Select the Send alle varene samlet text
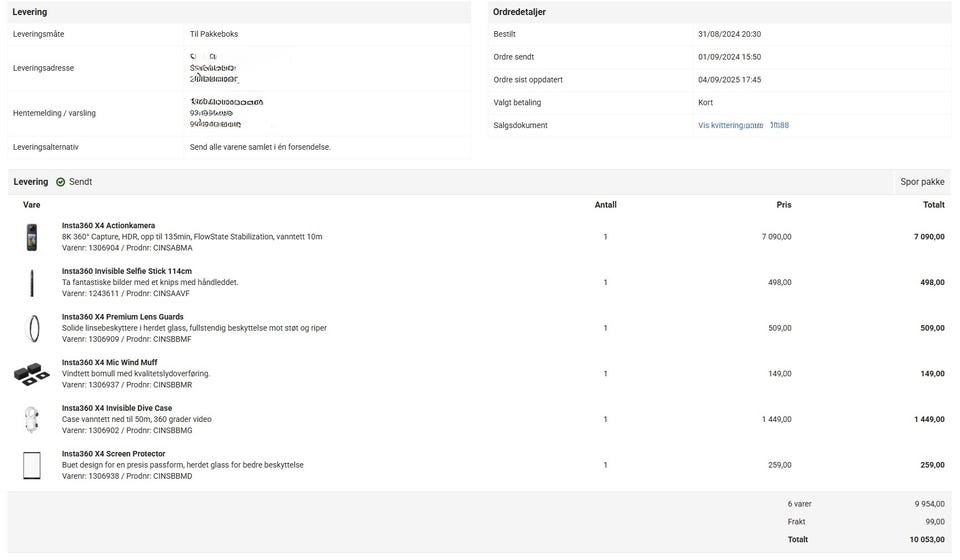The width and height of the screenshot is (960, 560). (x=260, y=147)
